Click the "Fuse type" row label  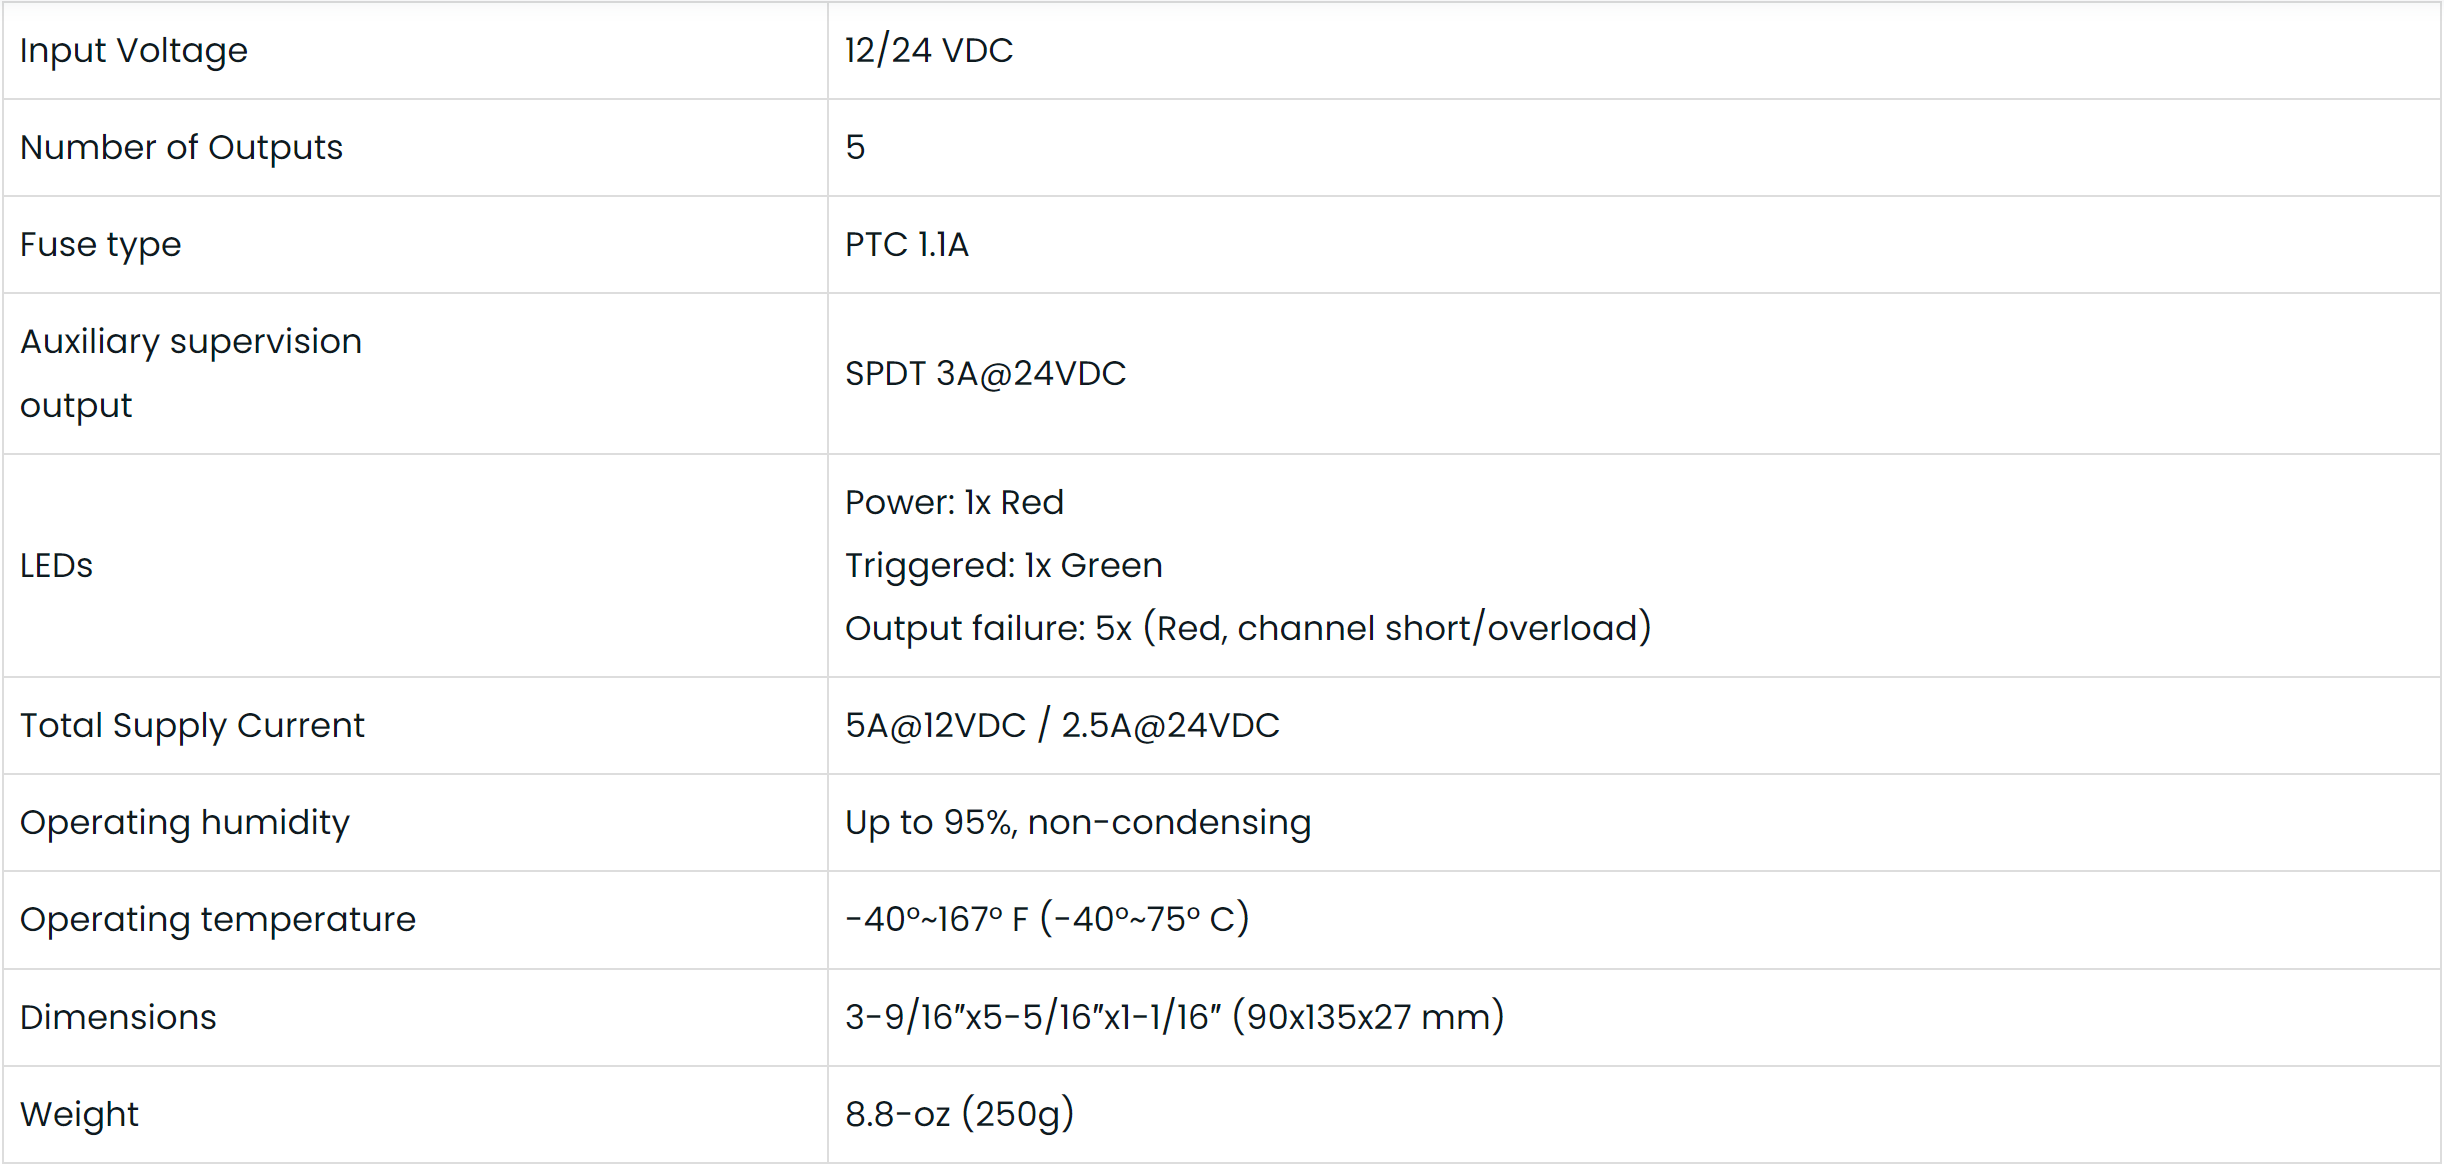[x=100, y=244]
